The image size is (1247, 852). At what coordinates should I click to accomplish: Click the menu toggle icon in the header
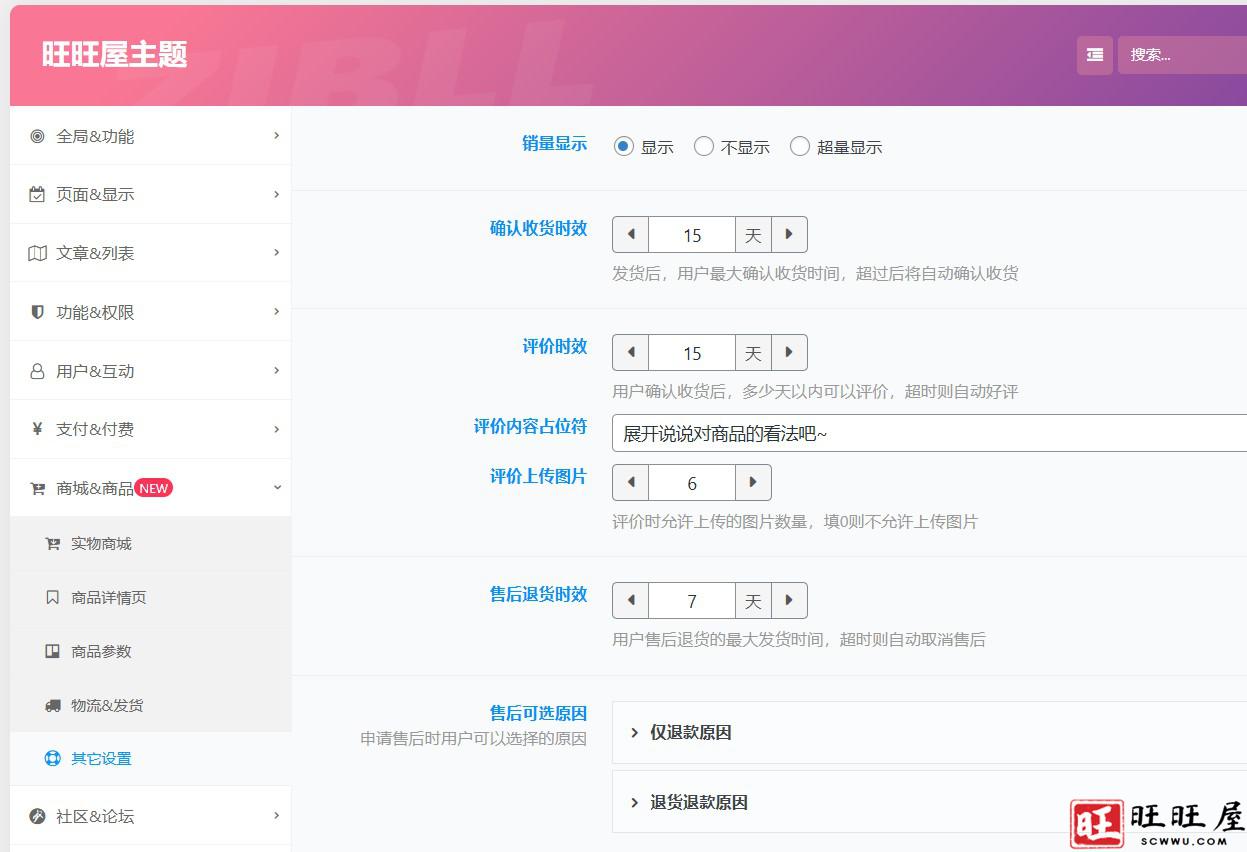1094,56
